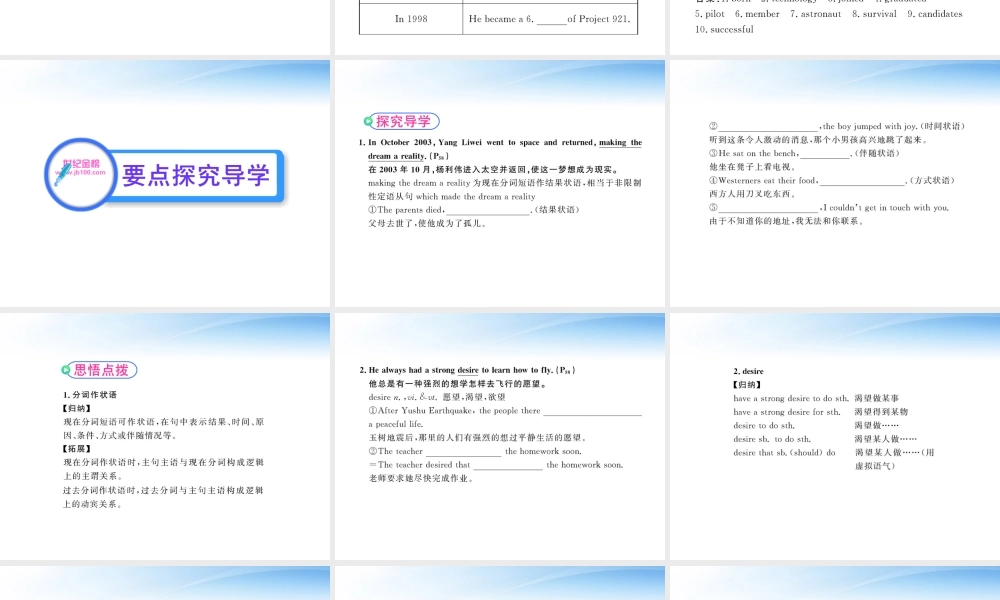Click the underlined phrase 'dream a reality.'

[397, 156]
